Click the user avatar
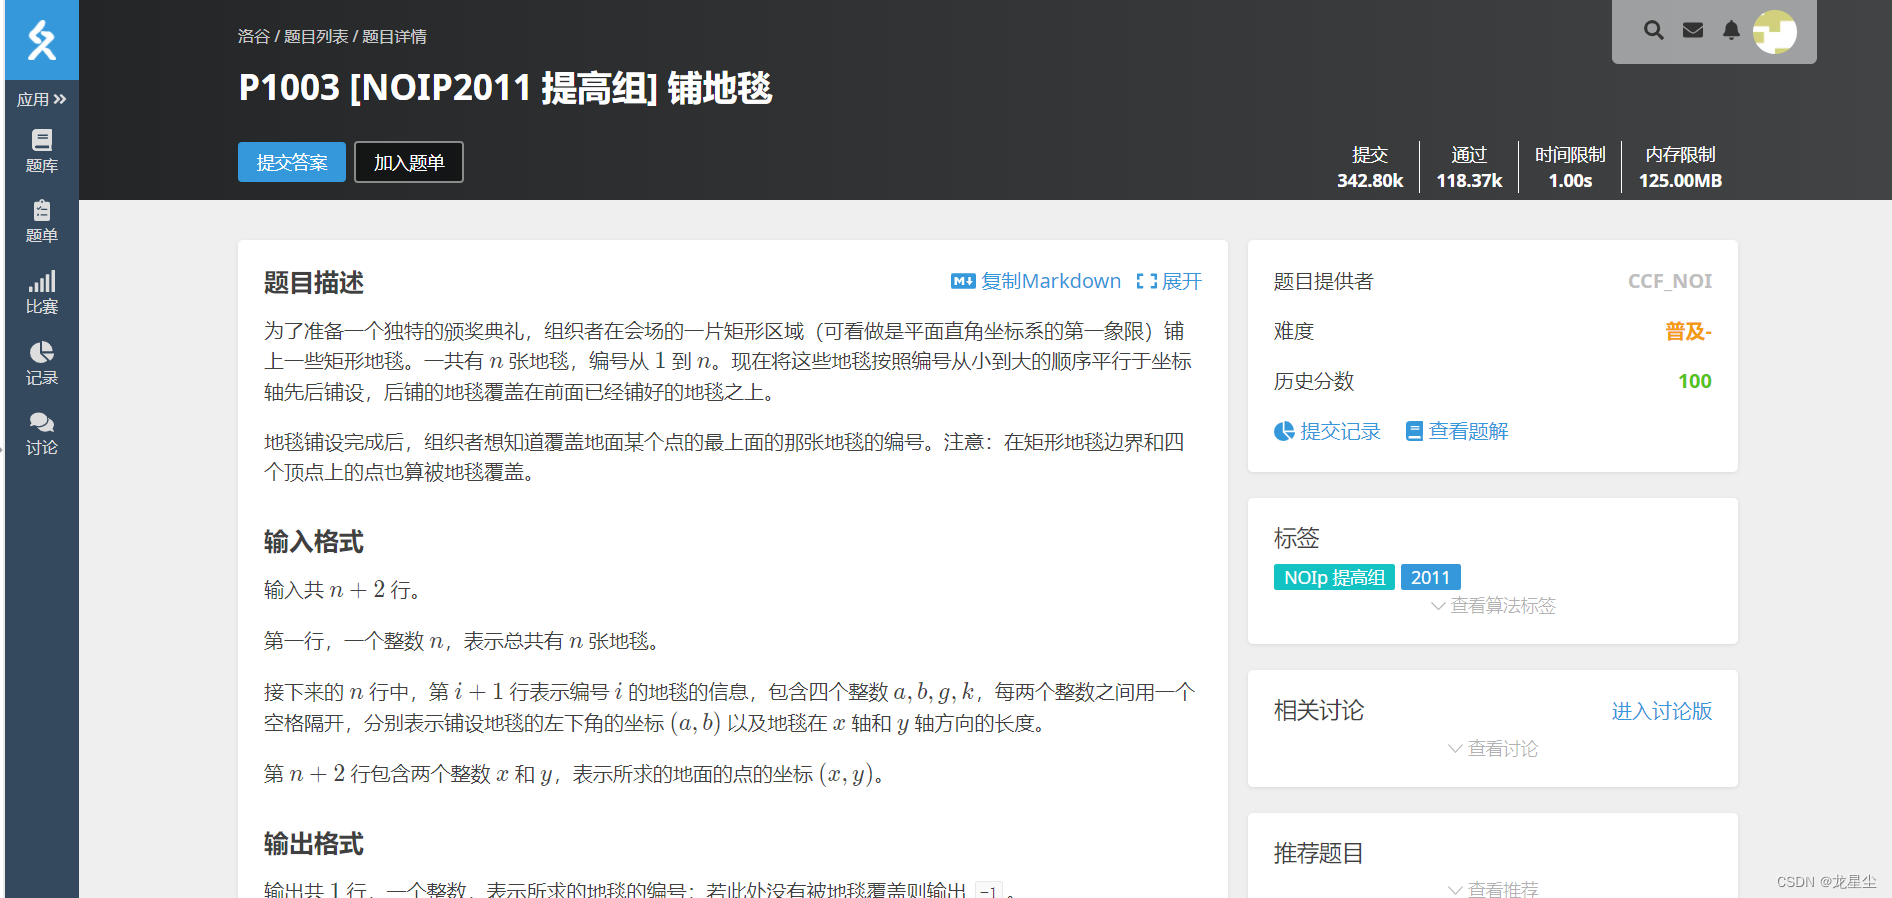The width and height of the screenshot is (1892, 898). [1775, 32]
